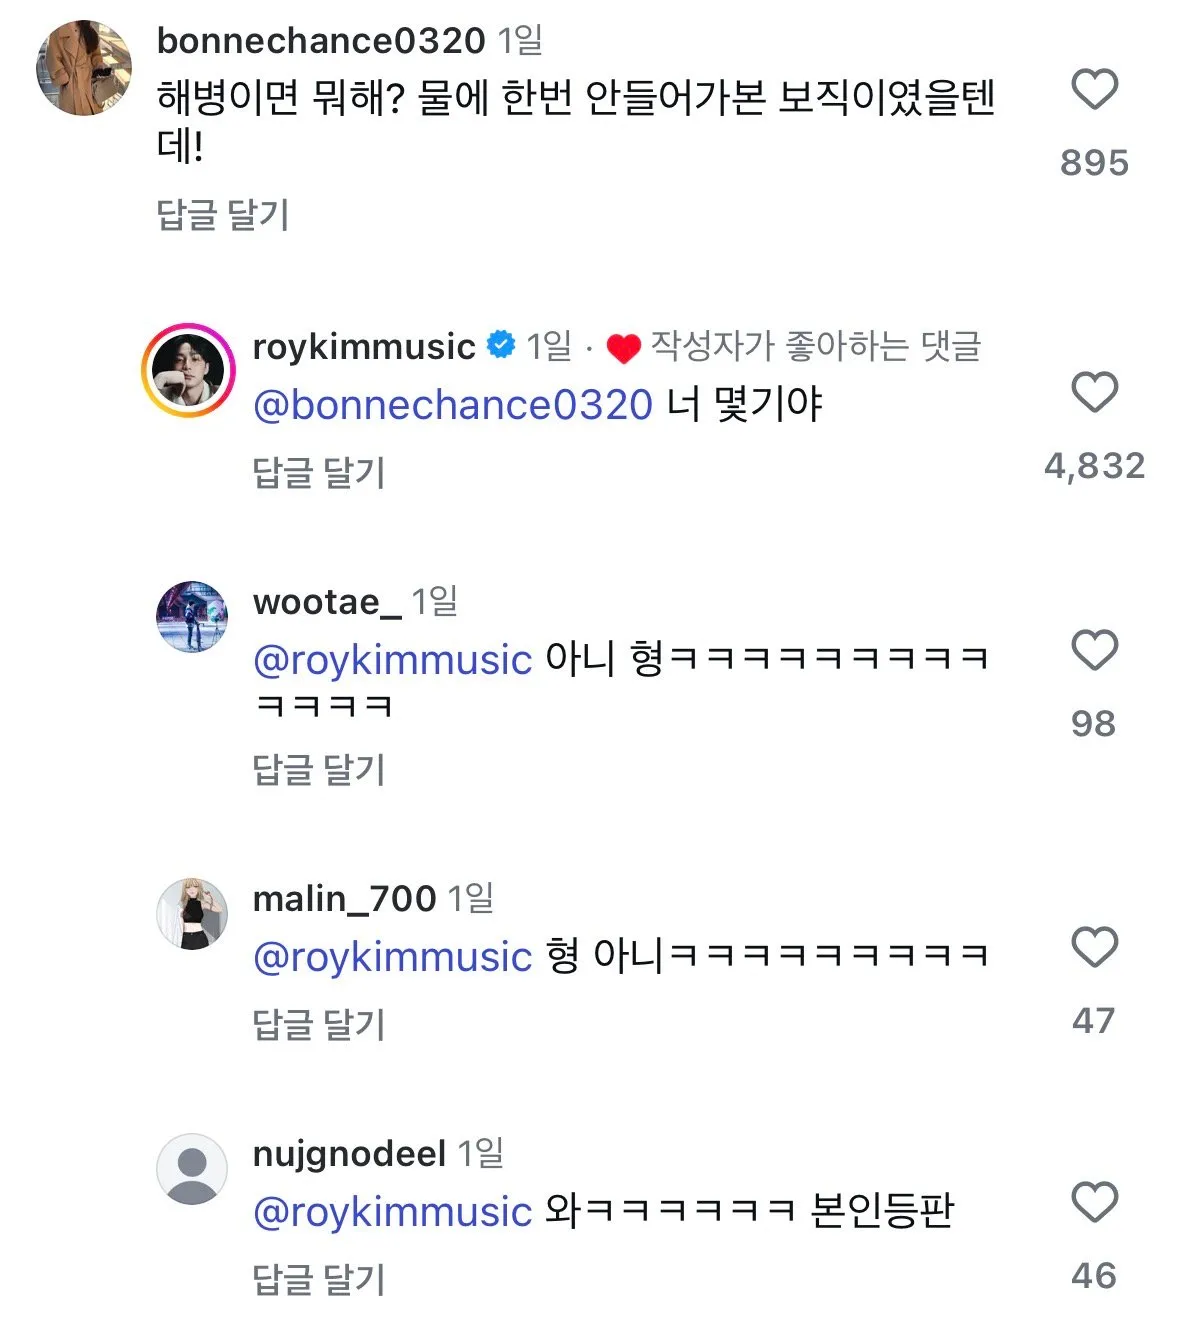This screenshot has height=1324, width=1179.
Task: Reply to roykimmusic's comment
Action: coord(319,472)
